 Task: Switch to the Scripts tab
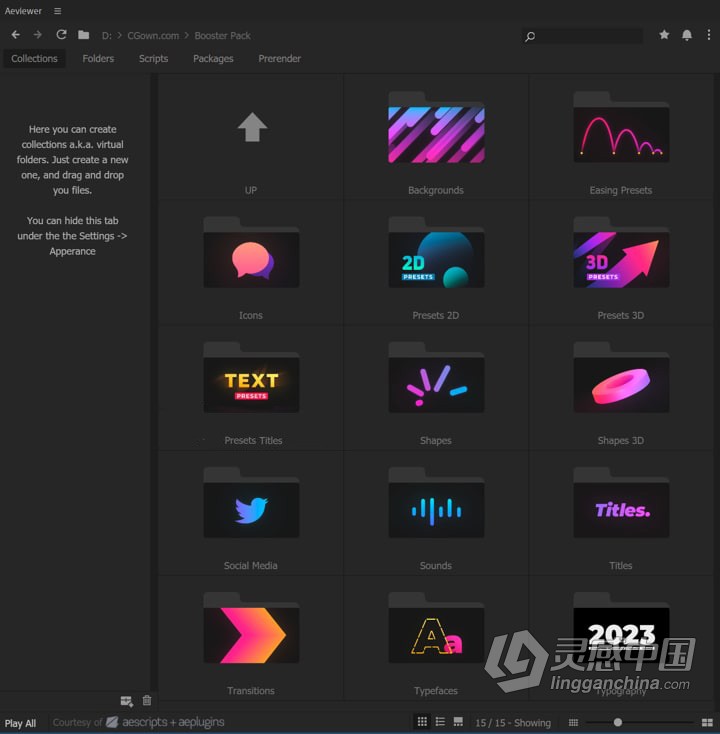point(154,59)
